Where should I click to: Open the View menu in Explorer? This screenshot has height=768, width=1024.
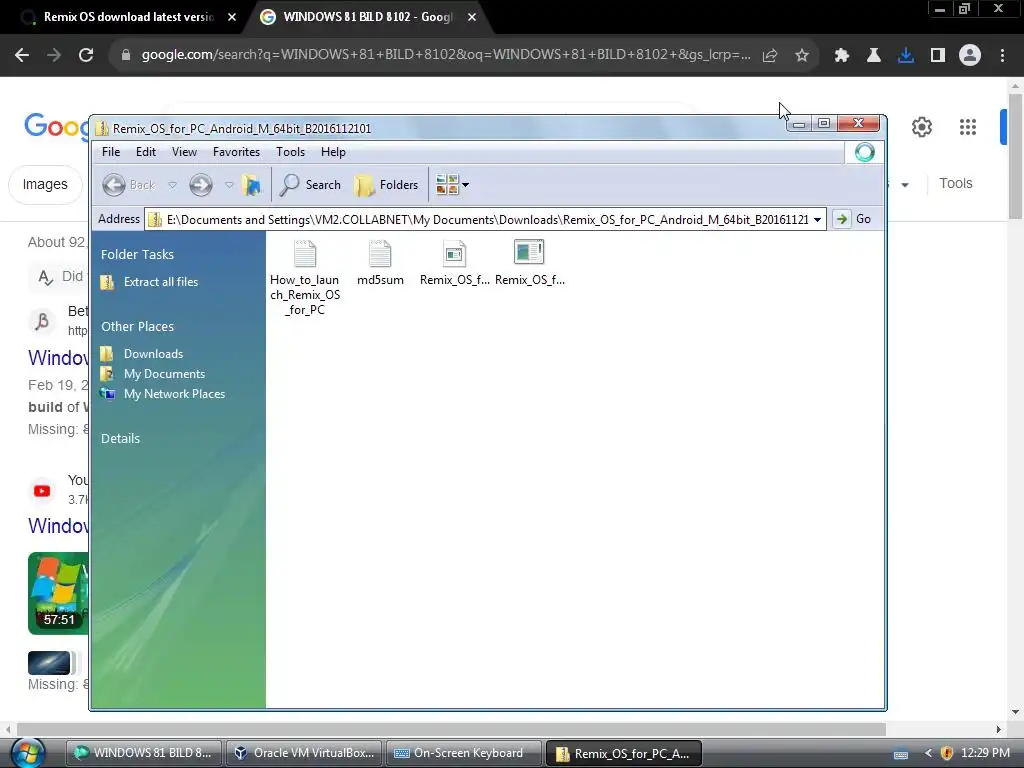click(x=184, y=152)
